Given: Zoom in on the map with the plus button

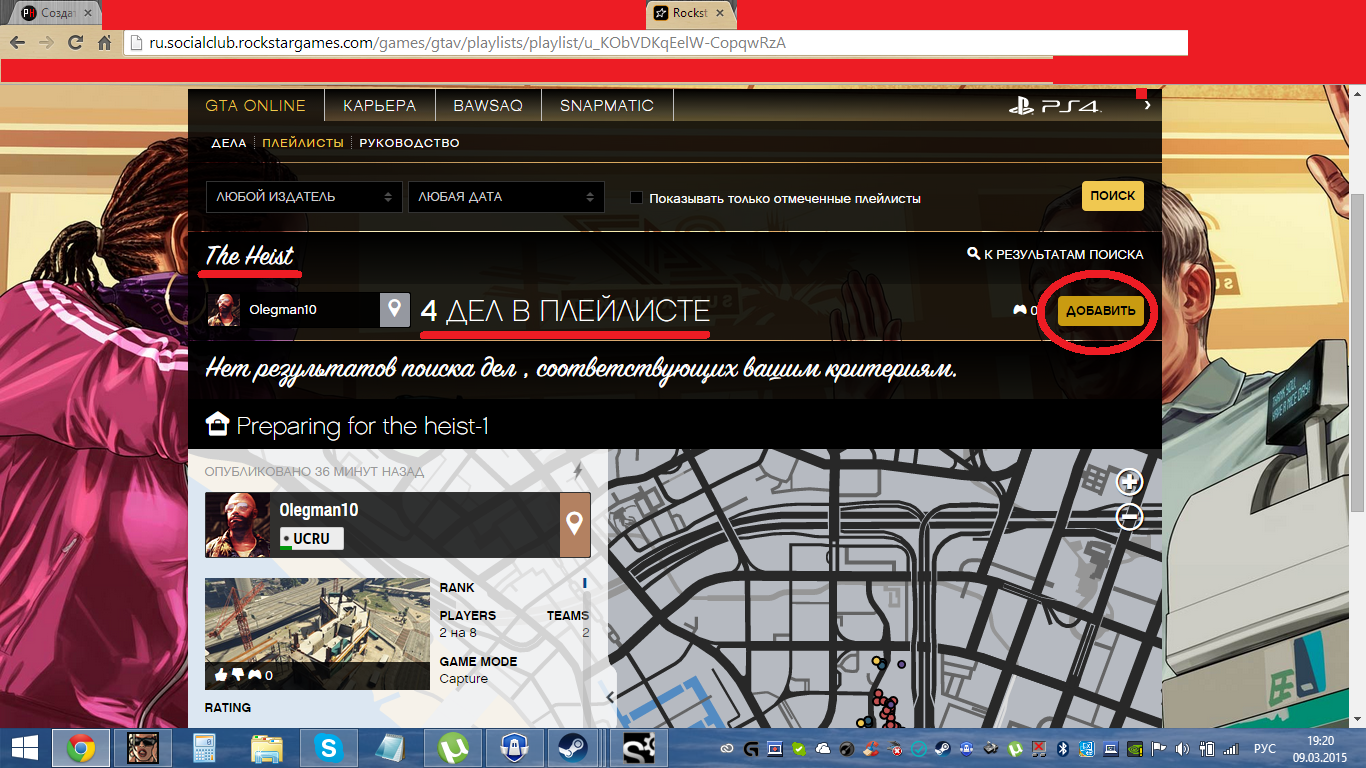Looking at the screenshot, I should coord(1130,483).
